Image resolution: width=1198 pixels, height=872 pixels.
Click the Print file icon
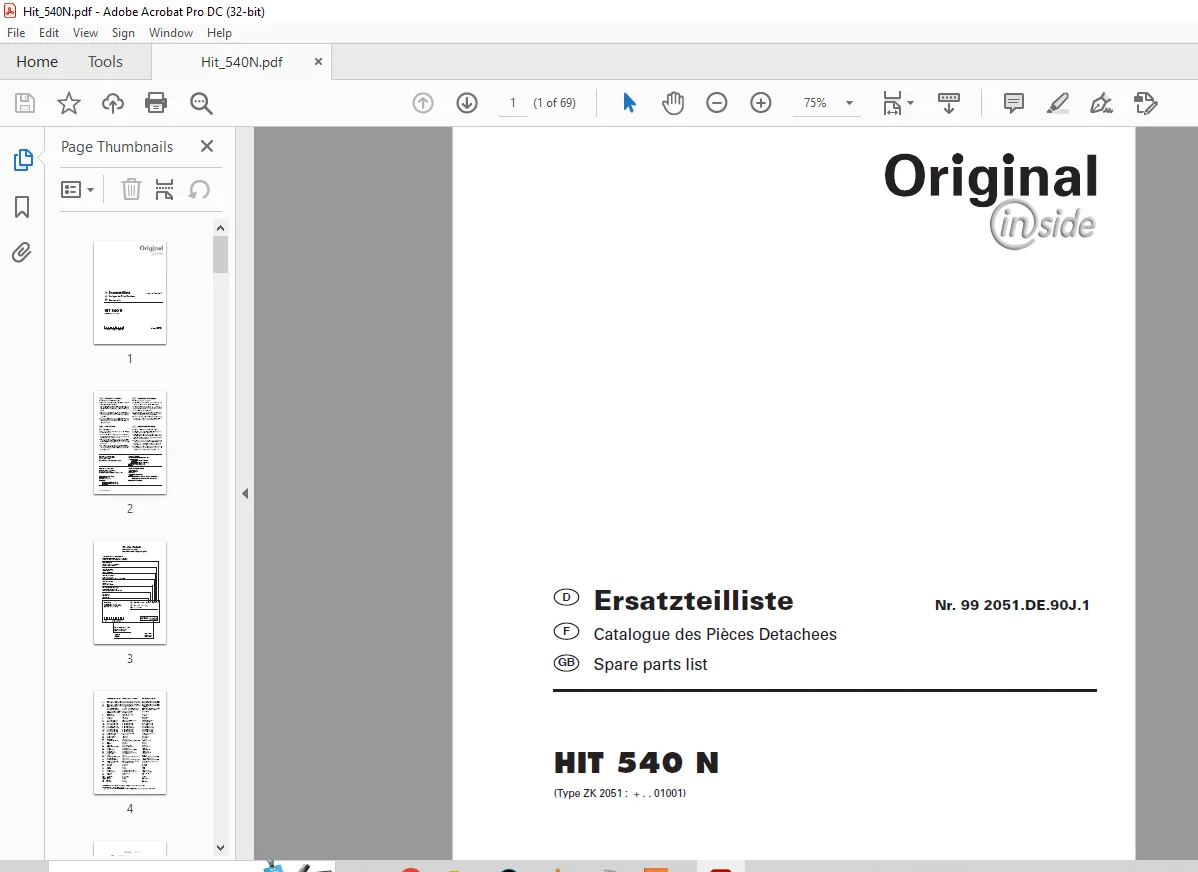156,102
